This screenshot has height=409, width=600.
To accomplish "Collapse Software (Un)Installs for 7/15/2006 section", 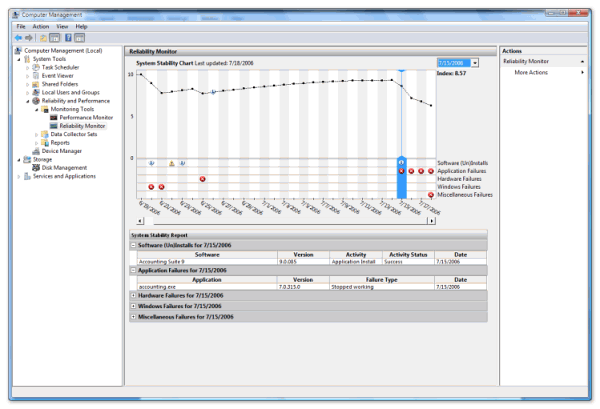I will (x=133, y=245).
